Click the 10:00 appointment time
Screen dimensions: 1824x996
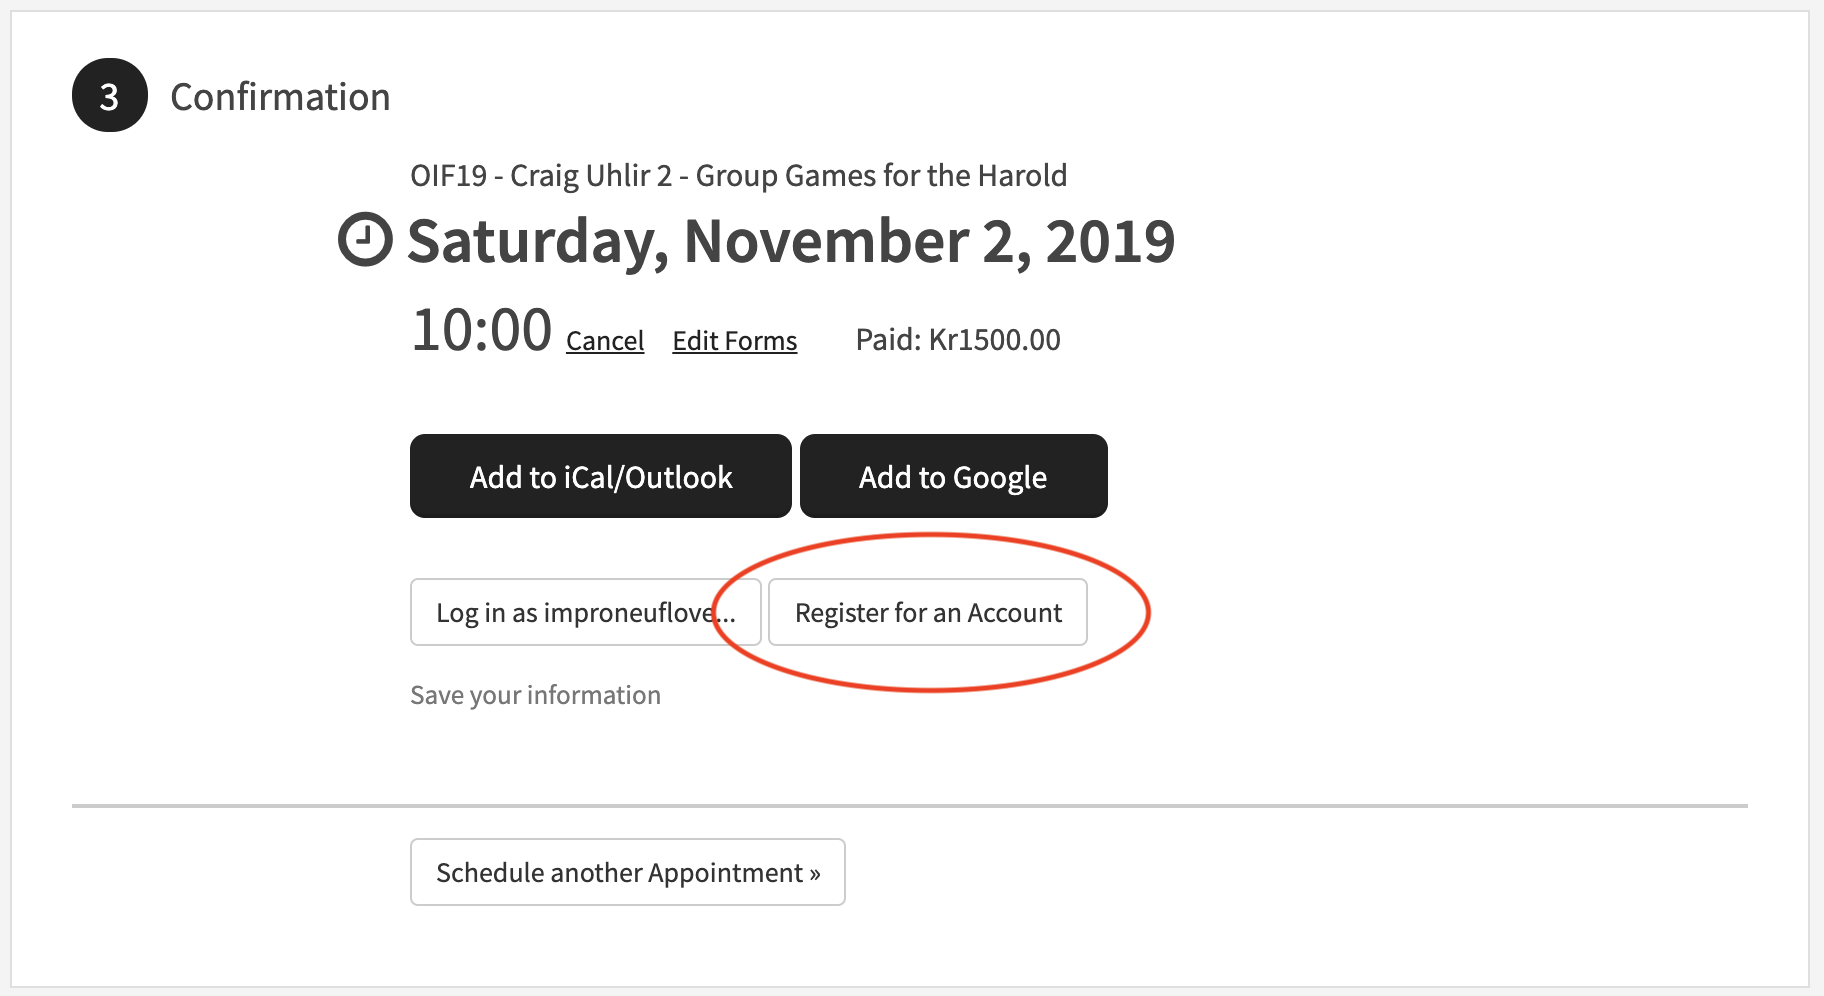482,330
